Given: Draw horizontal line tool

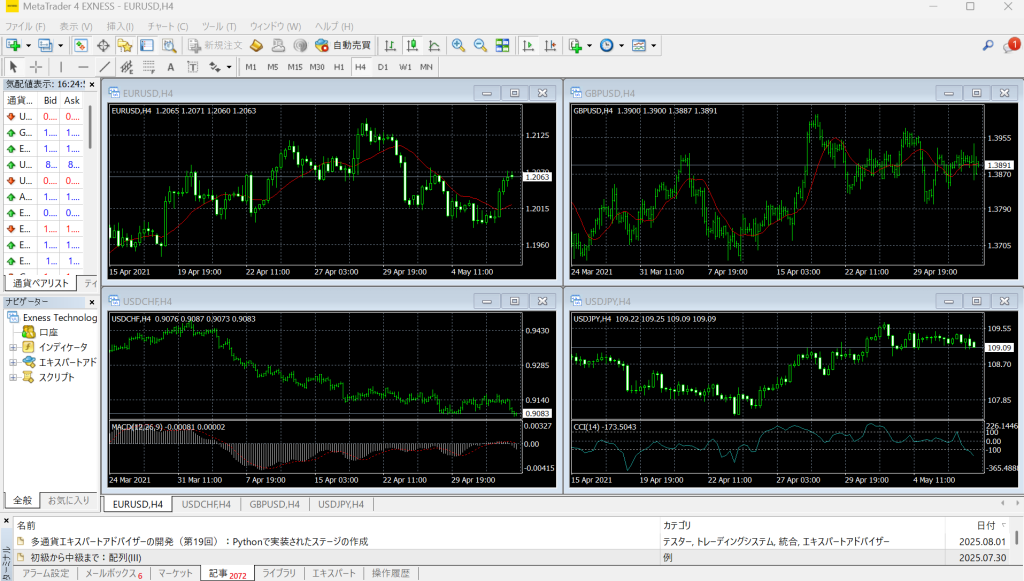Looking at the screenshot, I should coord(83,67).
